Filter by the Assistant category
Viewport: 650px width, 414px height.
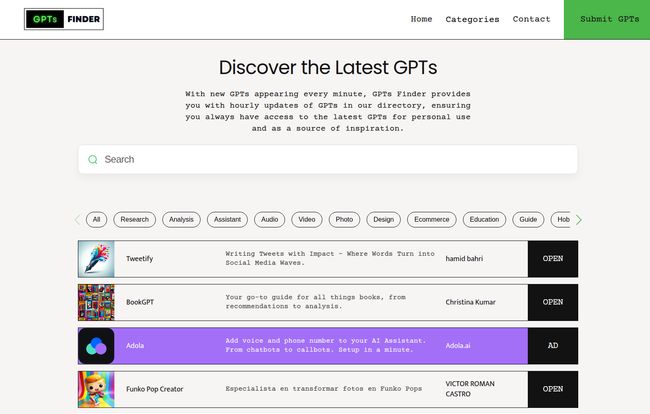click(x=227, y=220)
